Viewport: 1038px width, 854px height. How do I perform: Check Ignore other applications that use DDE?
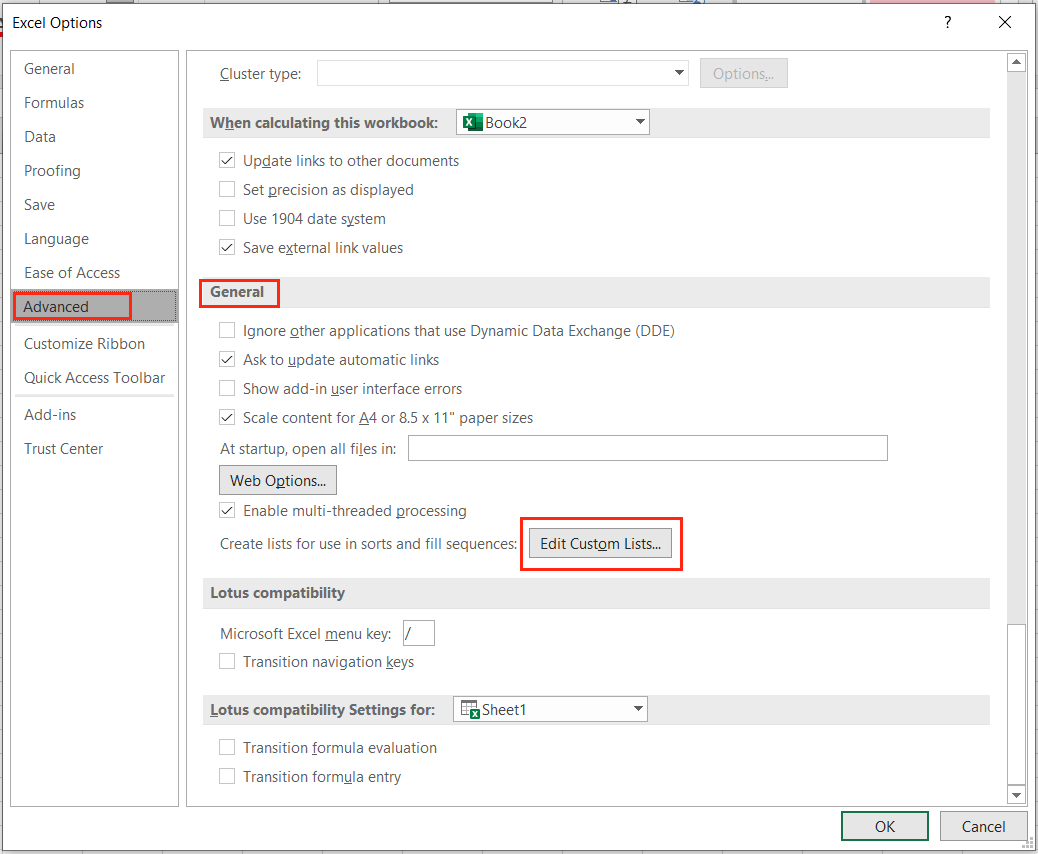[227, 331]
